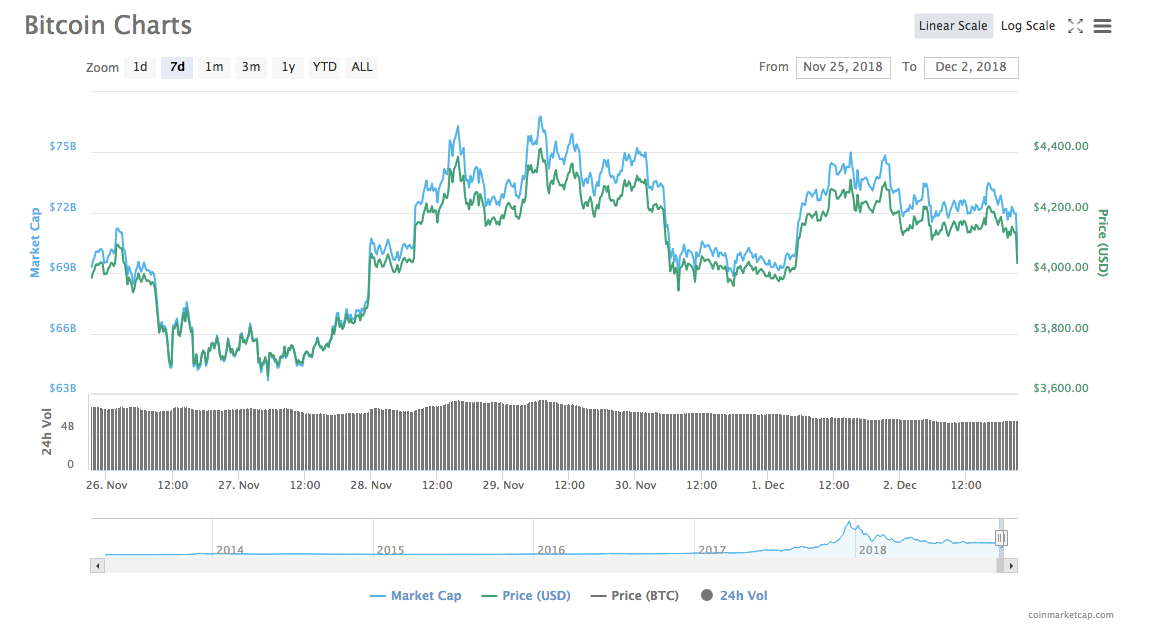Click the $75B market cap axis label

pyautogui.click(x=63, y=146)
